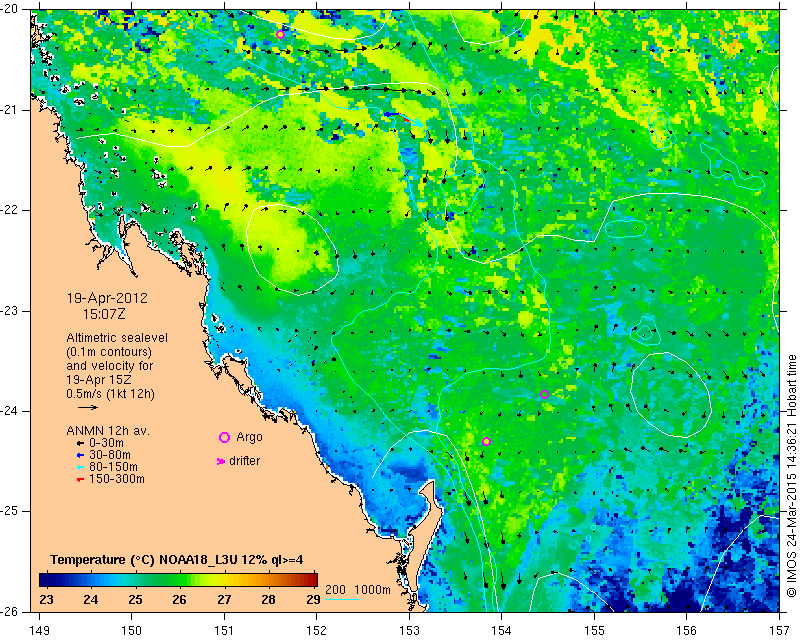Click the '30-80m' depth label
Viewport: 800px width, 640px height.
pos(110,455)
